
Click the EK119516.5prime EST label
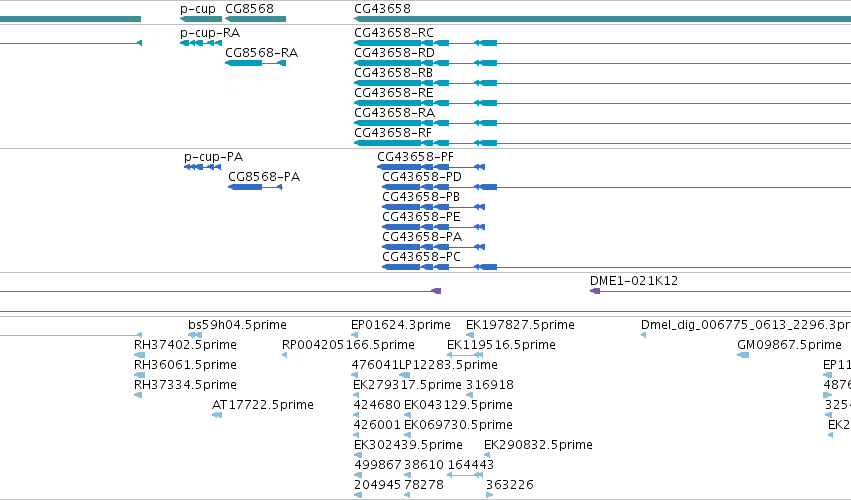tap(501, 345)
